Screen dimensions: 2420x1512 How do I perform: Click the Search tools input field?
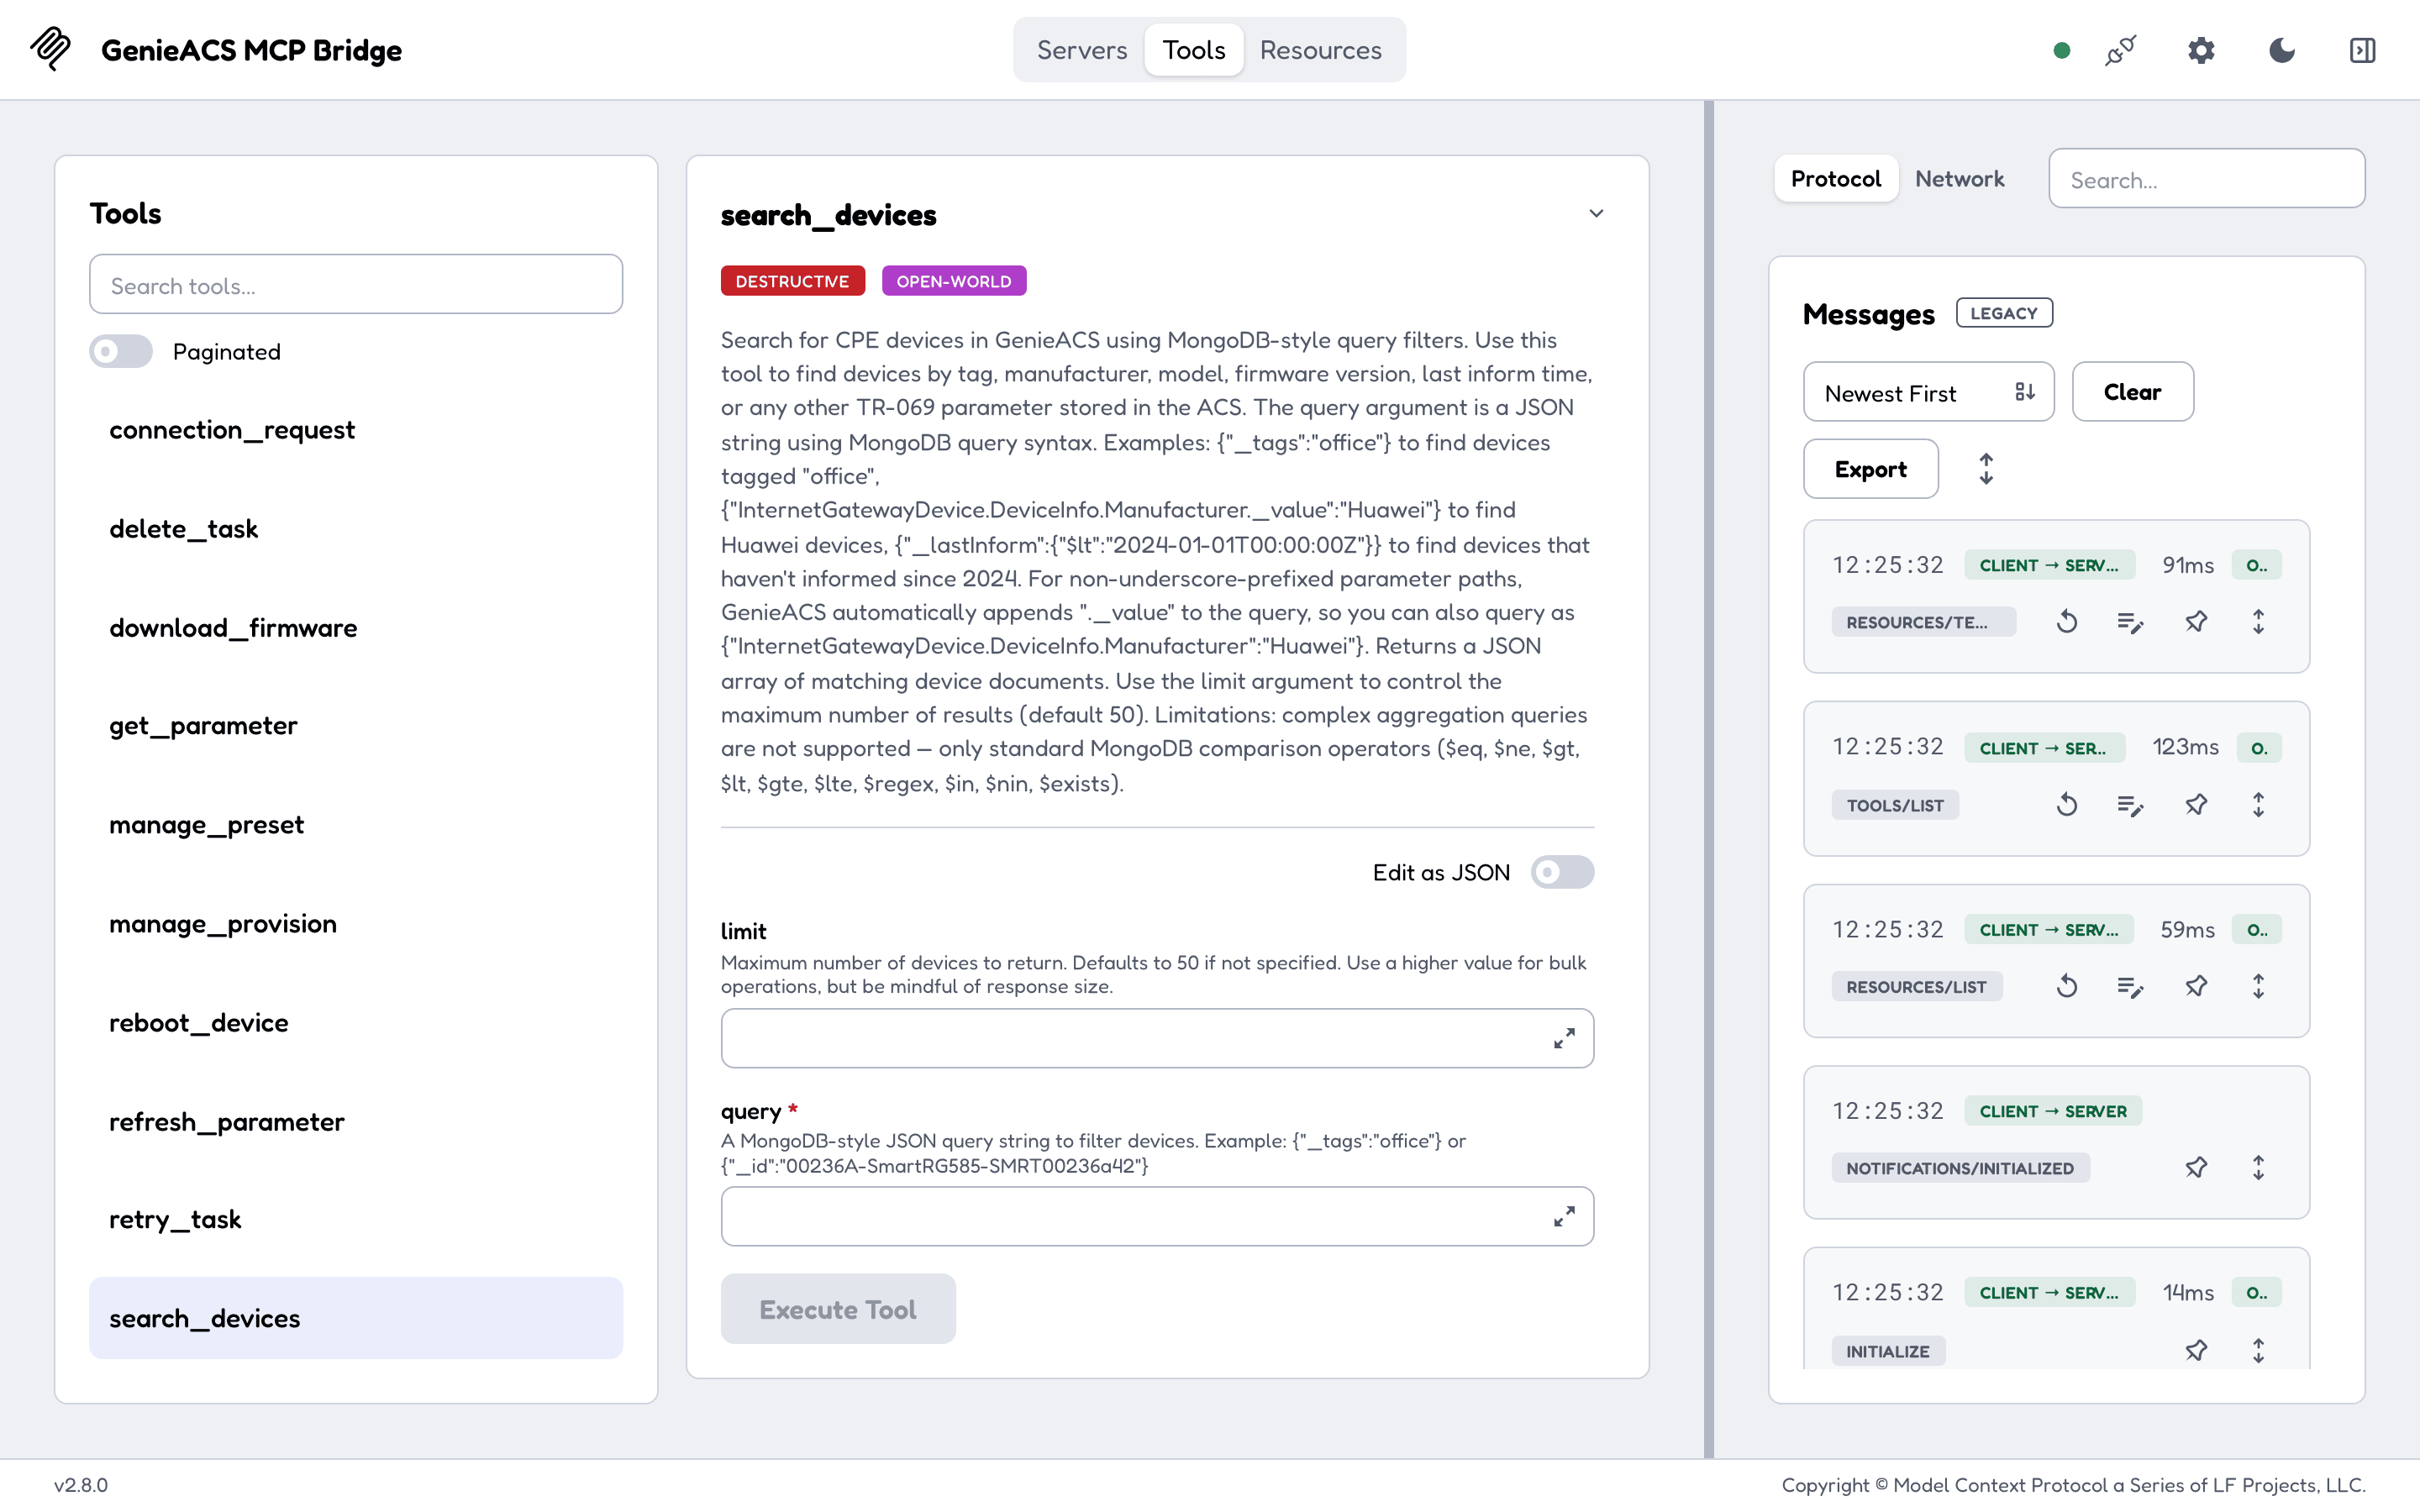tap(355, 285)
